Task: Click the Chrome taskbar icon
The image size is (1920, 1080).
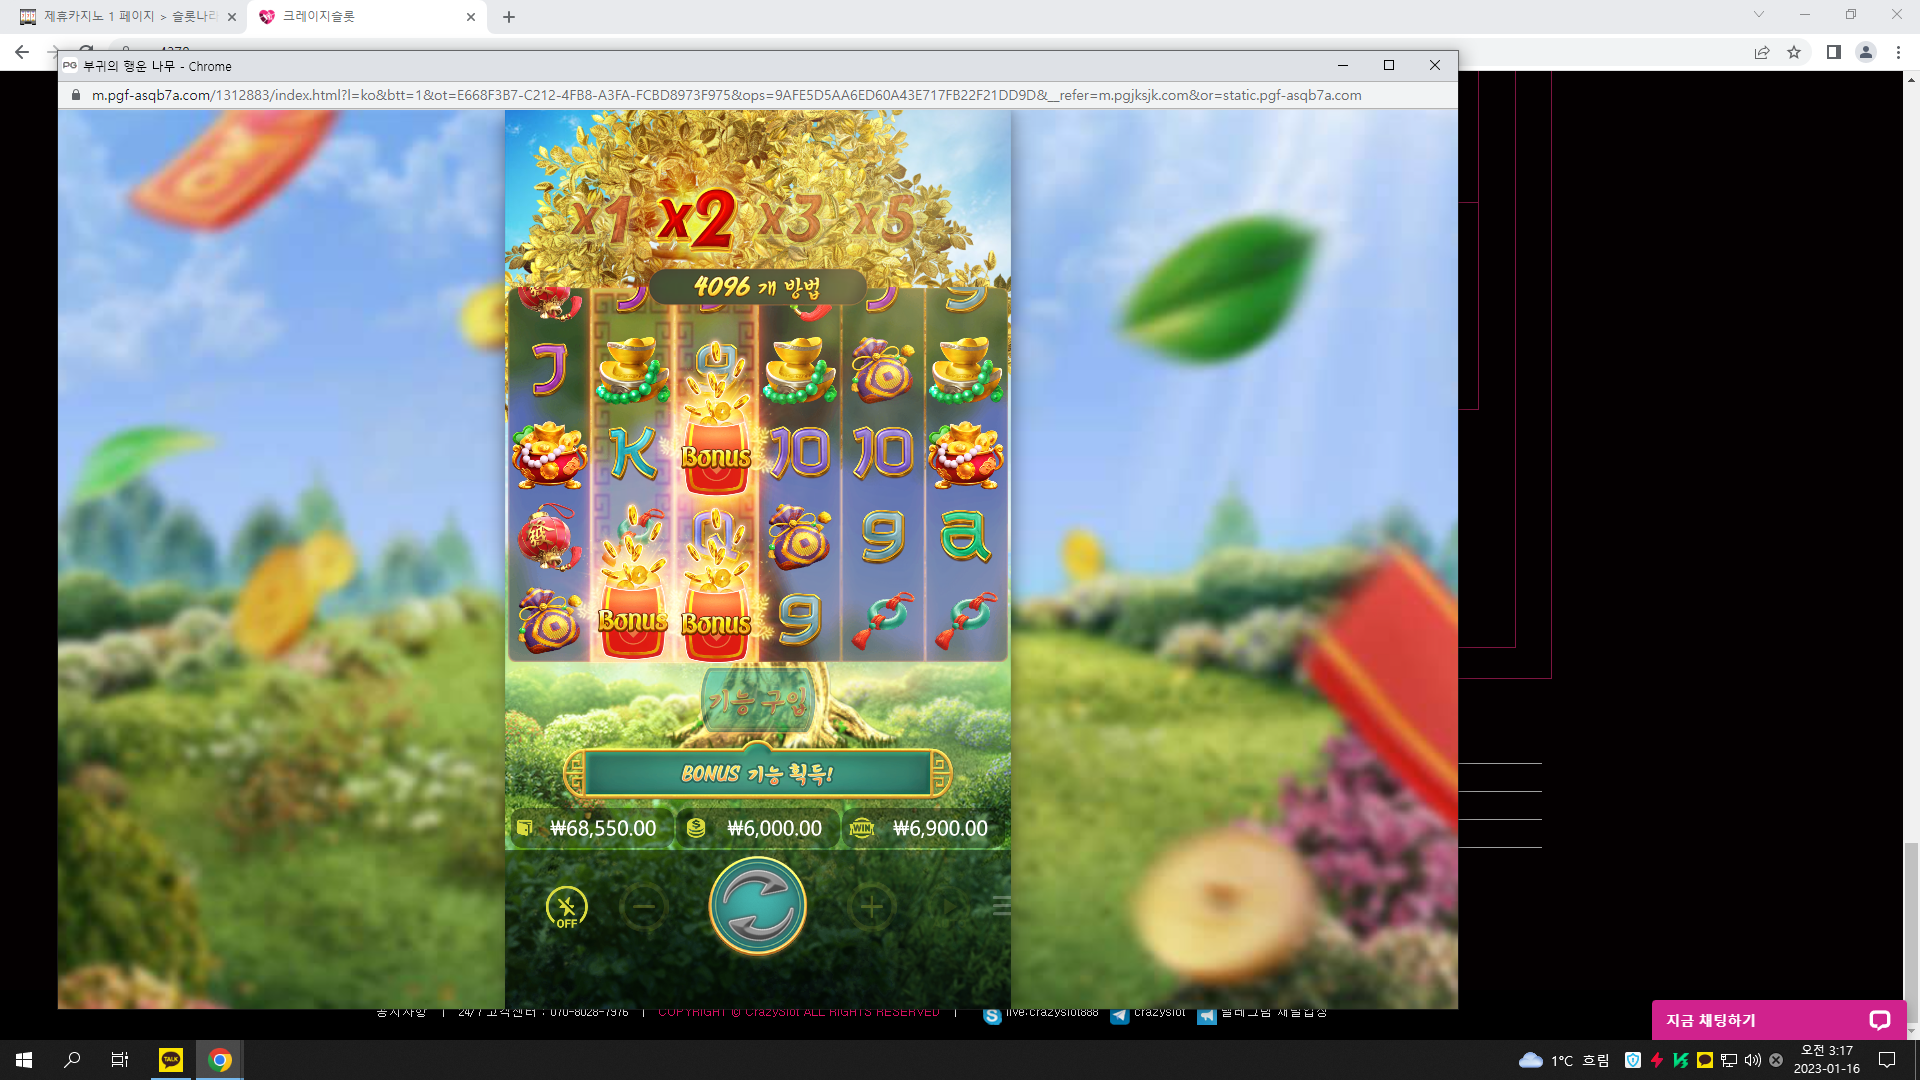Action: (x=220, y=1060)
